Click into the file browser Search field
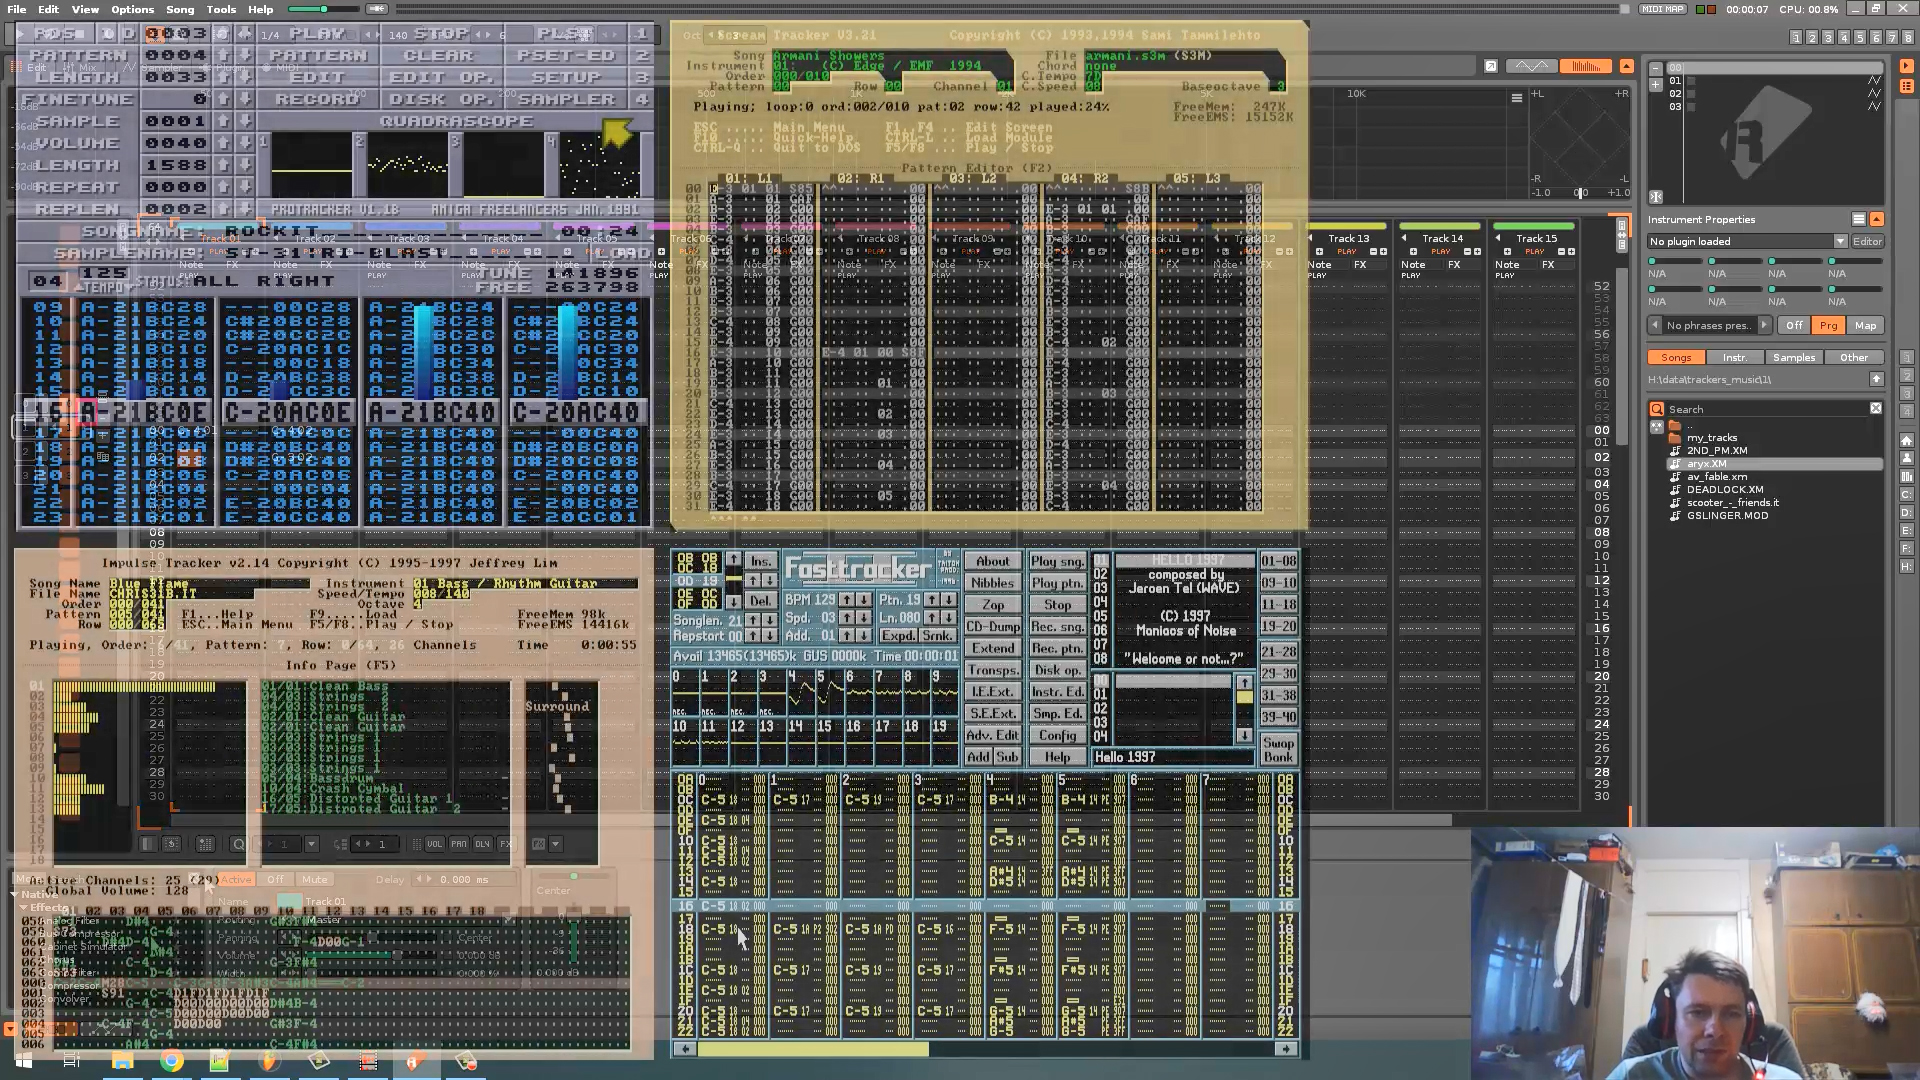1920x1080 pixels. pyautogui.click(x=1766, y=409)
